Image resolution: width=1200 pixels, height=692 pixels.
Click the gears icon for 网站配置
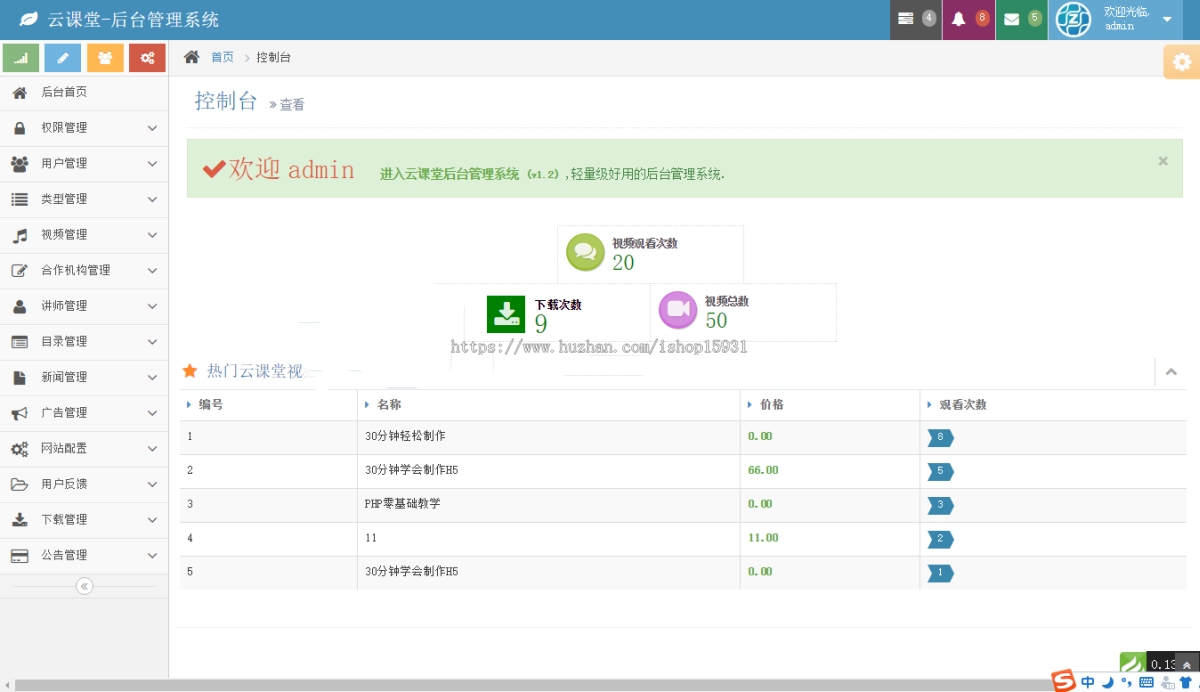click(19, 449)
